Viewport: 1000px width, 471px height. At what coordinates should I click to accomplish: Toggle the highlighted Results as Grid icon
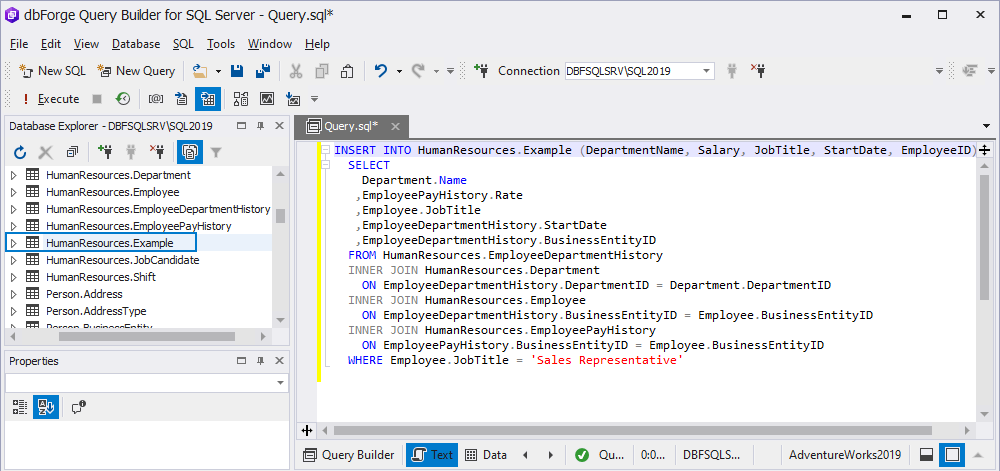208,99
